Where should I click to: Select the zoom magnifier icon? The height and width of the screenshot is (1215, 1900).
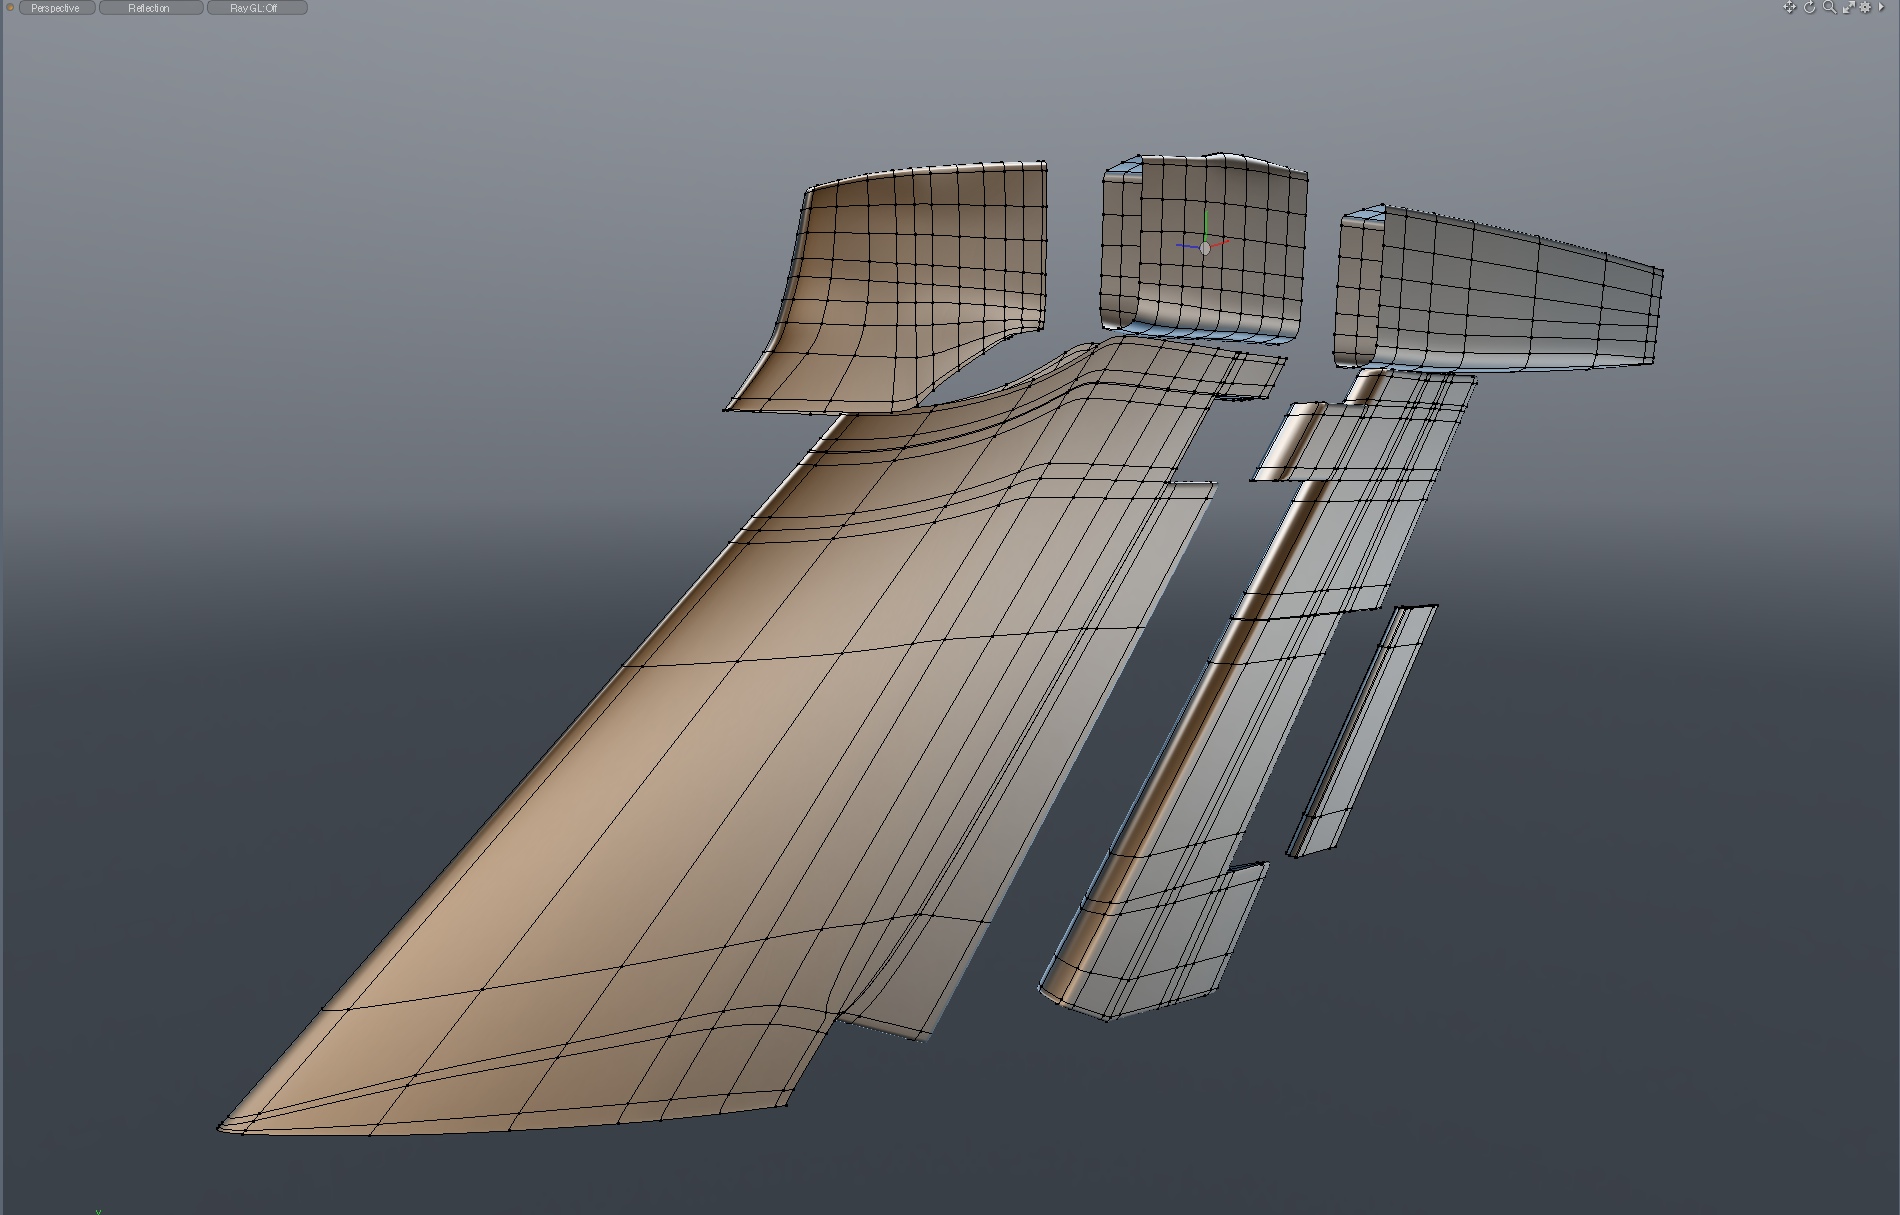[1829, 8]
